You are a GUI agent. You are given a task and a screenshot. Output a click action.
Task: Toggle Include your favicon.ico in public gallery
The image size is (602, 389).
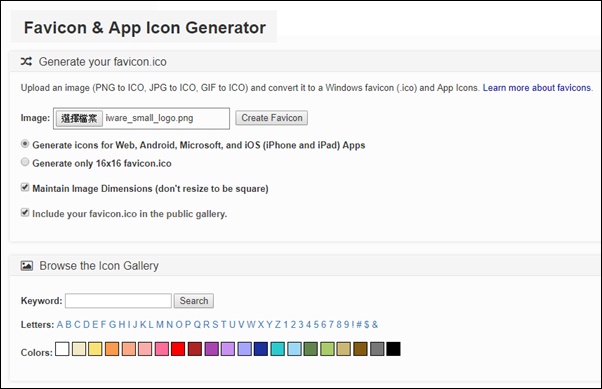click(x=25, y=212)
